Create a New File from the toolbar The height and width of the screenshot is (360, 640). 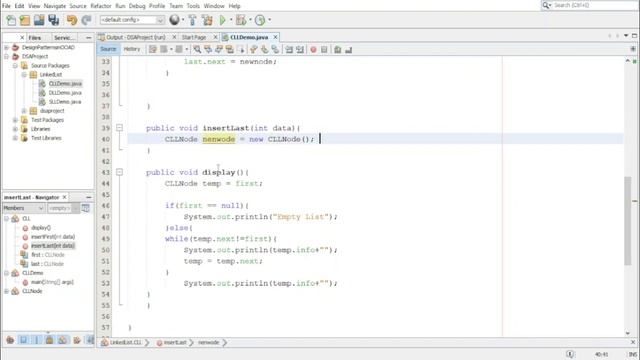(x=11, y=20)
